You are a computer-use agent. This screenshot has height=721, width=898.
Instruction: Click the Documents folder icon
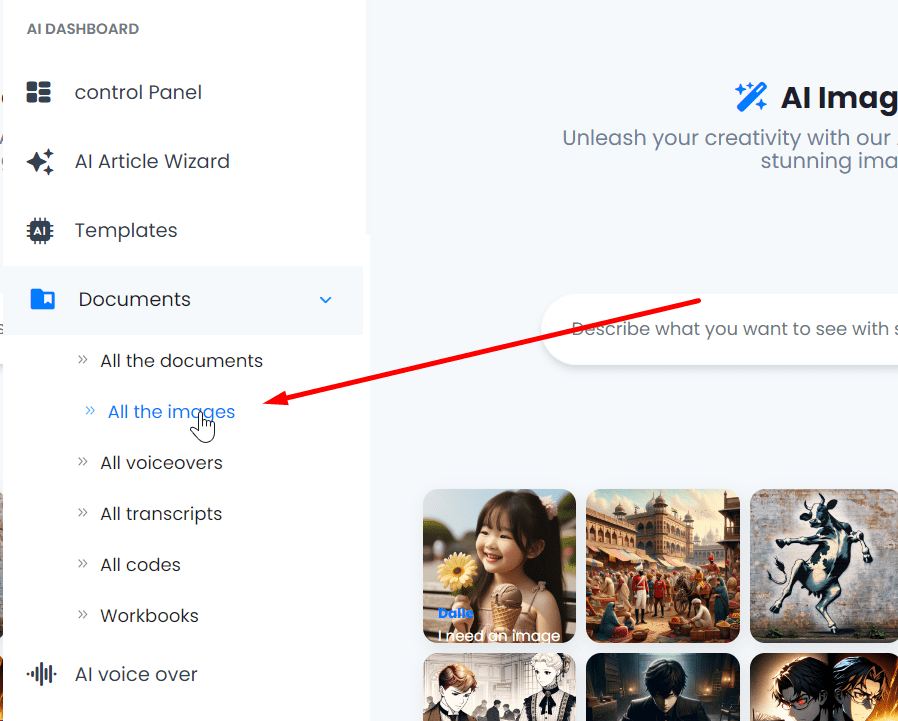(43, 299)
